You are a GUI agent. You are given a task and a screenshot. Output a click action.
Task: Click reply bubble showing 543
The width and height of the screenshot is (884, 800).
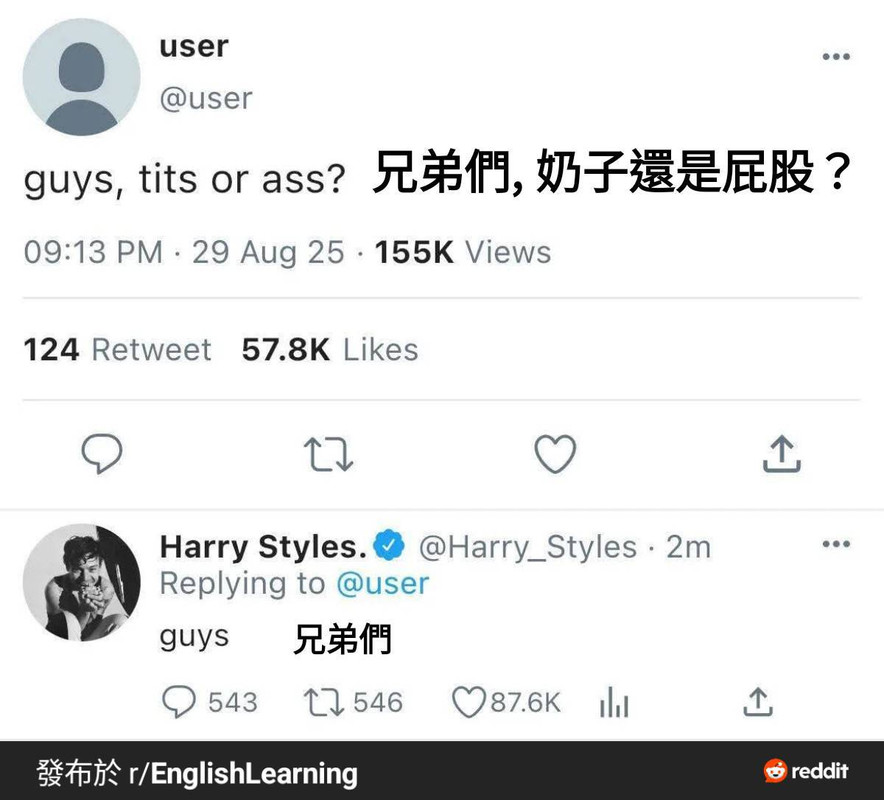click(209, 702)
